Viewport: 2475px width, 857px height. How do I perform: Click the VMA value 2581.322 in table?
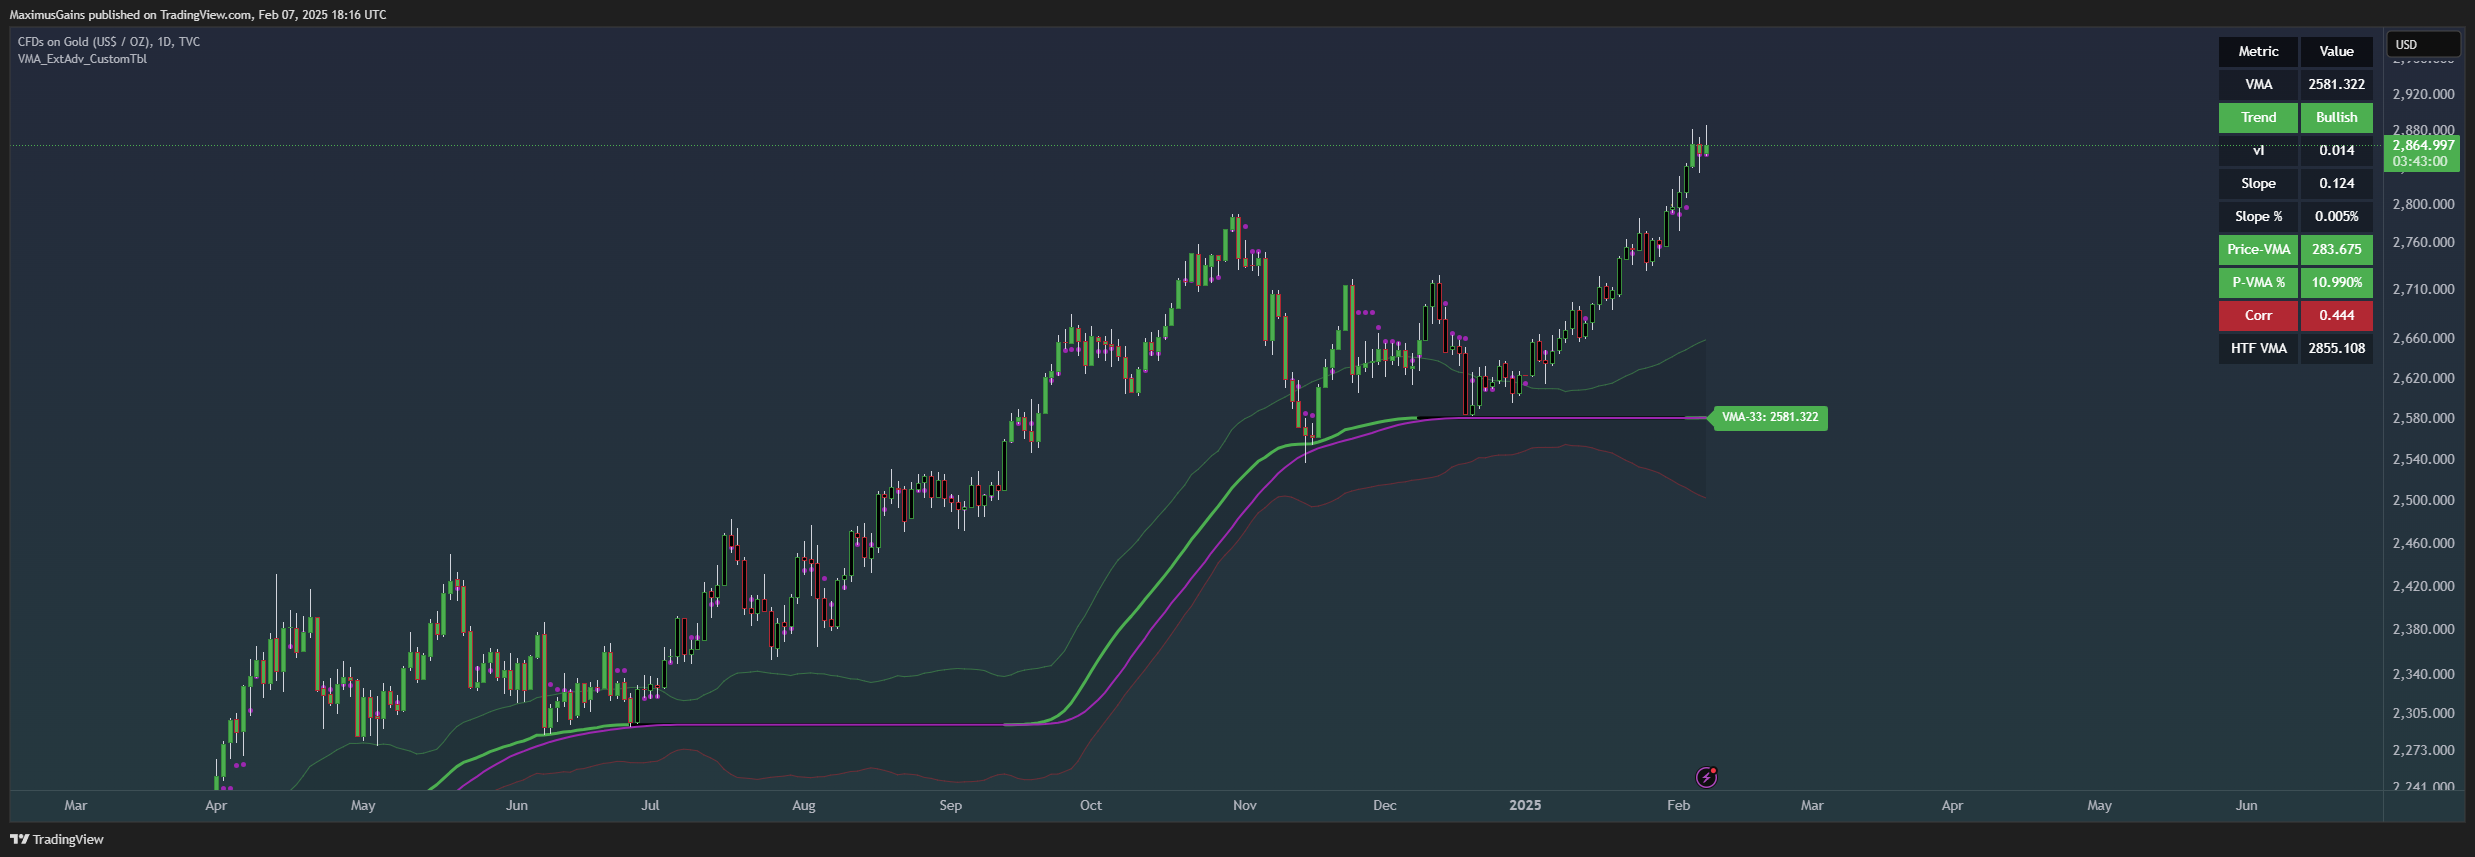point(2336,84)
